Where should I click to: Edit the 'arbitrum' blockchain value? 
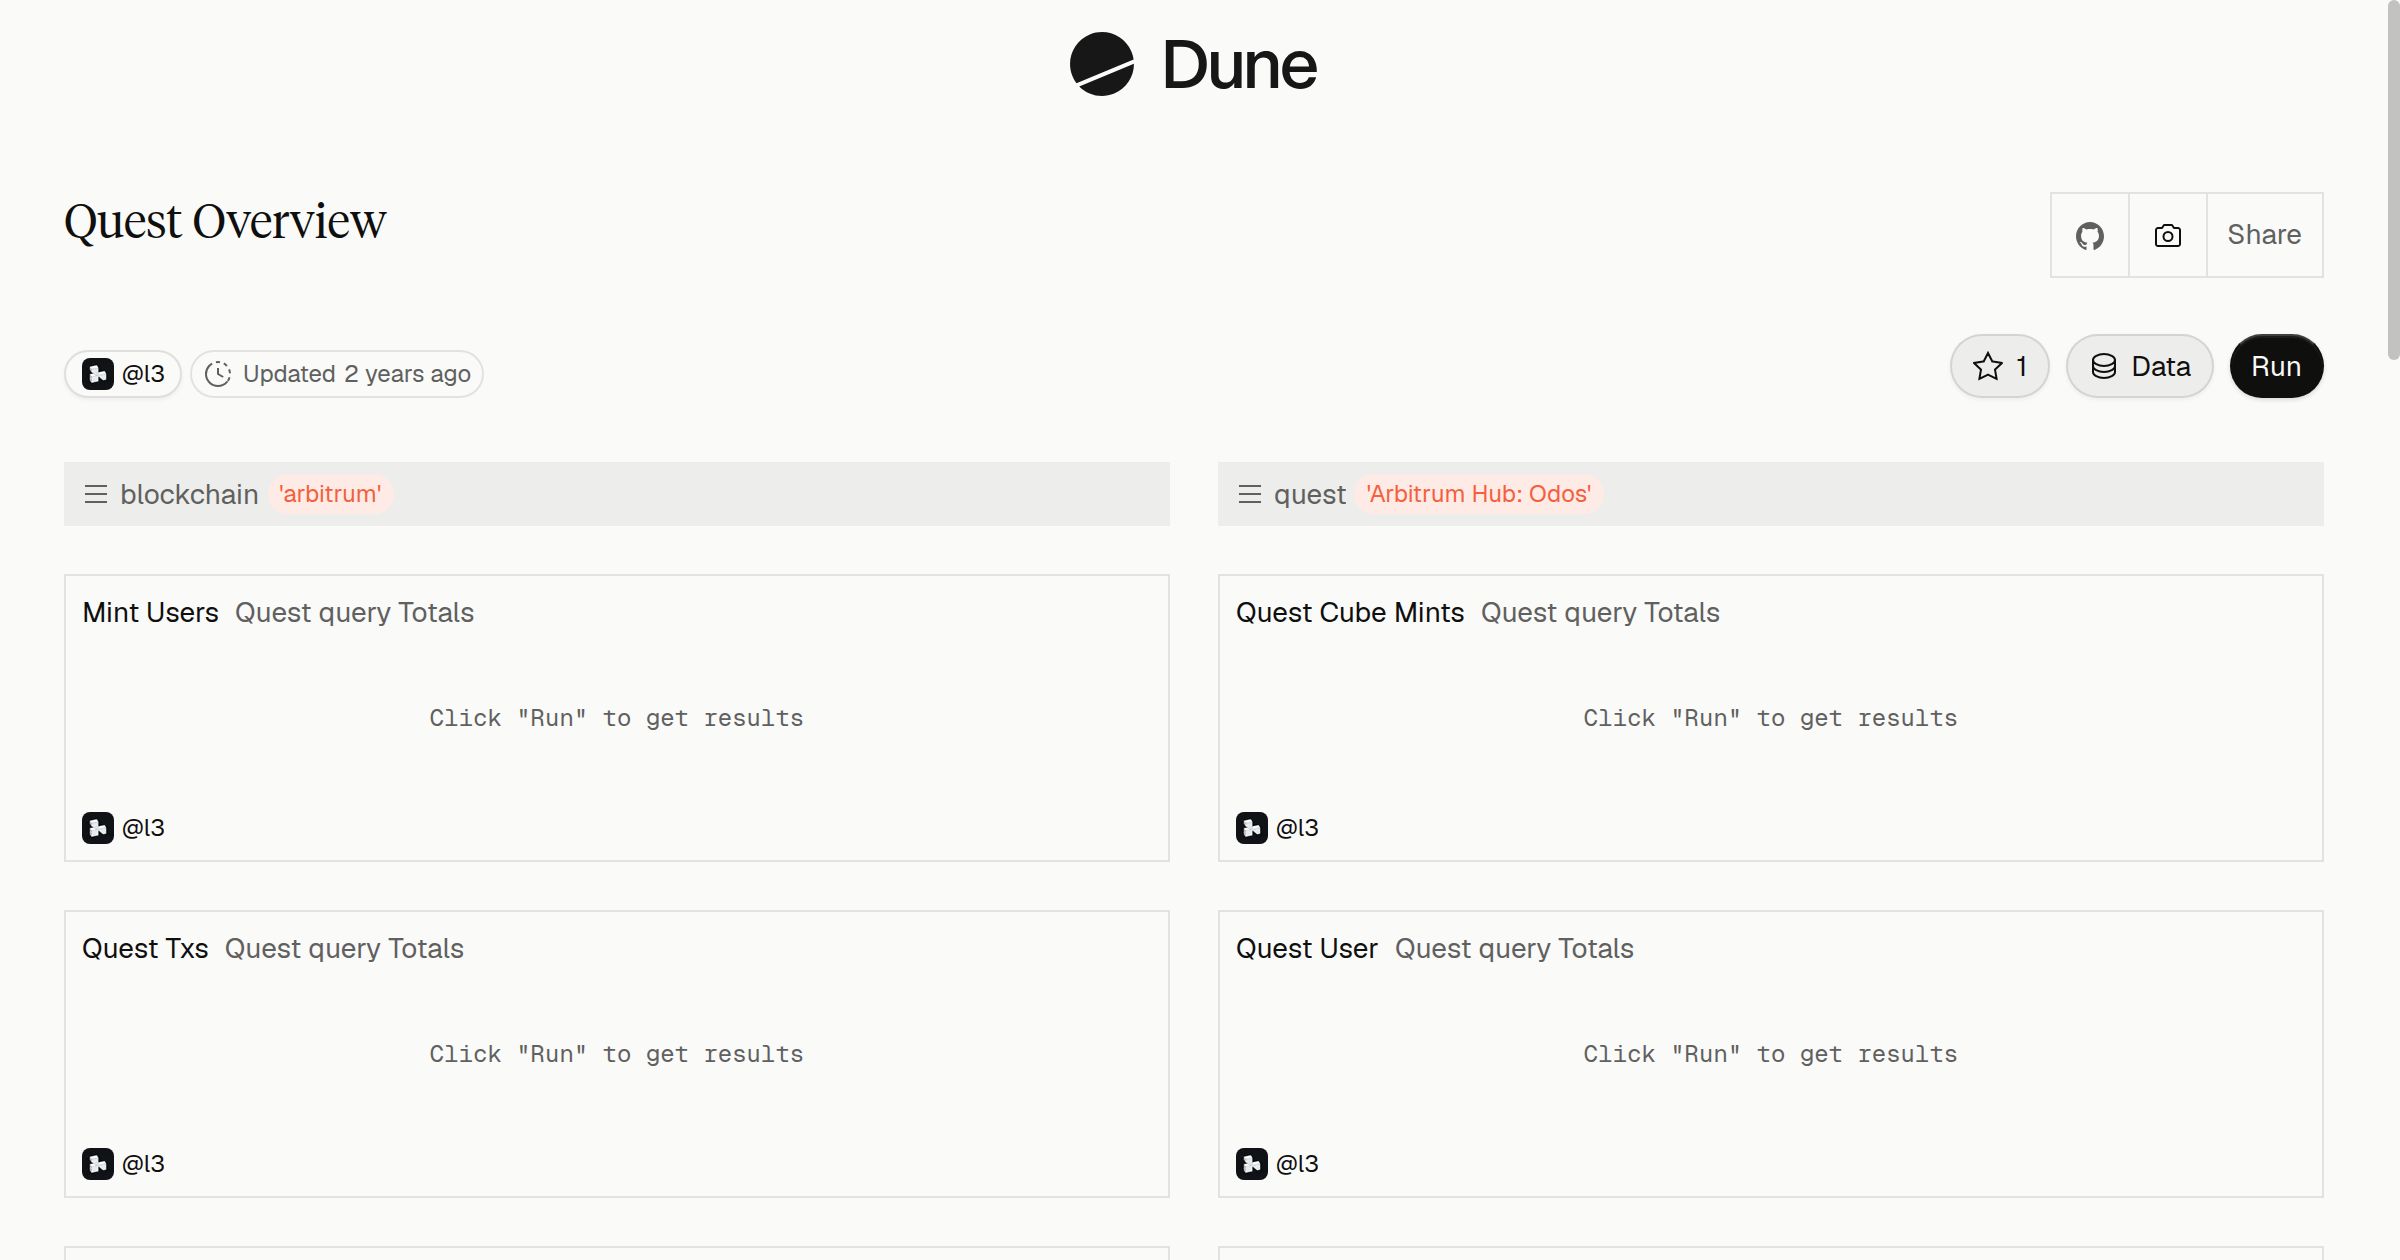[330, 494]
